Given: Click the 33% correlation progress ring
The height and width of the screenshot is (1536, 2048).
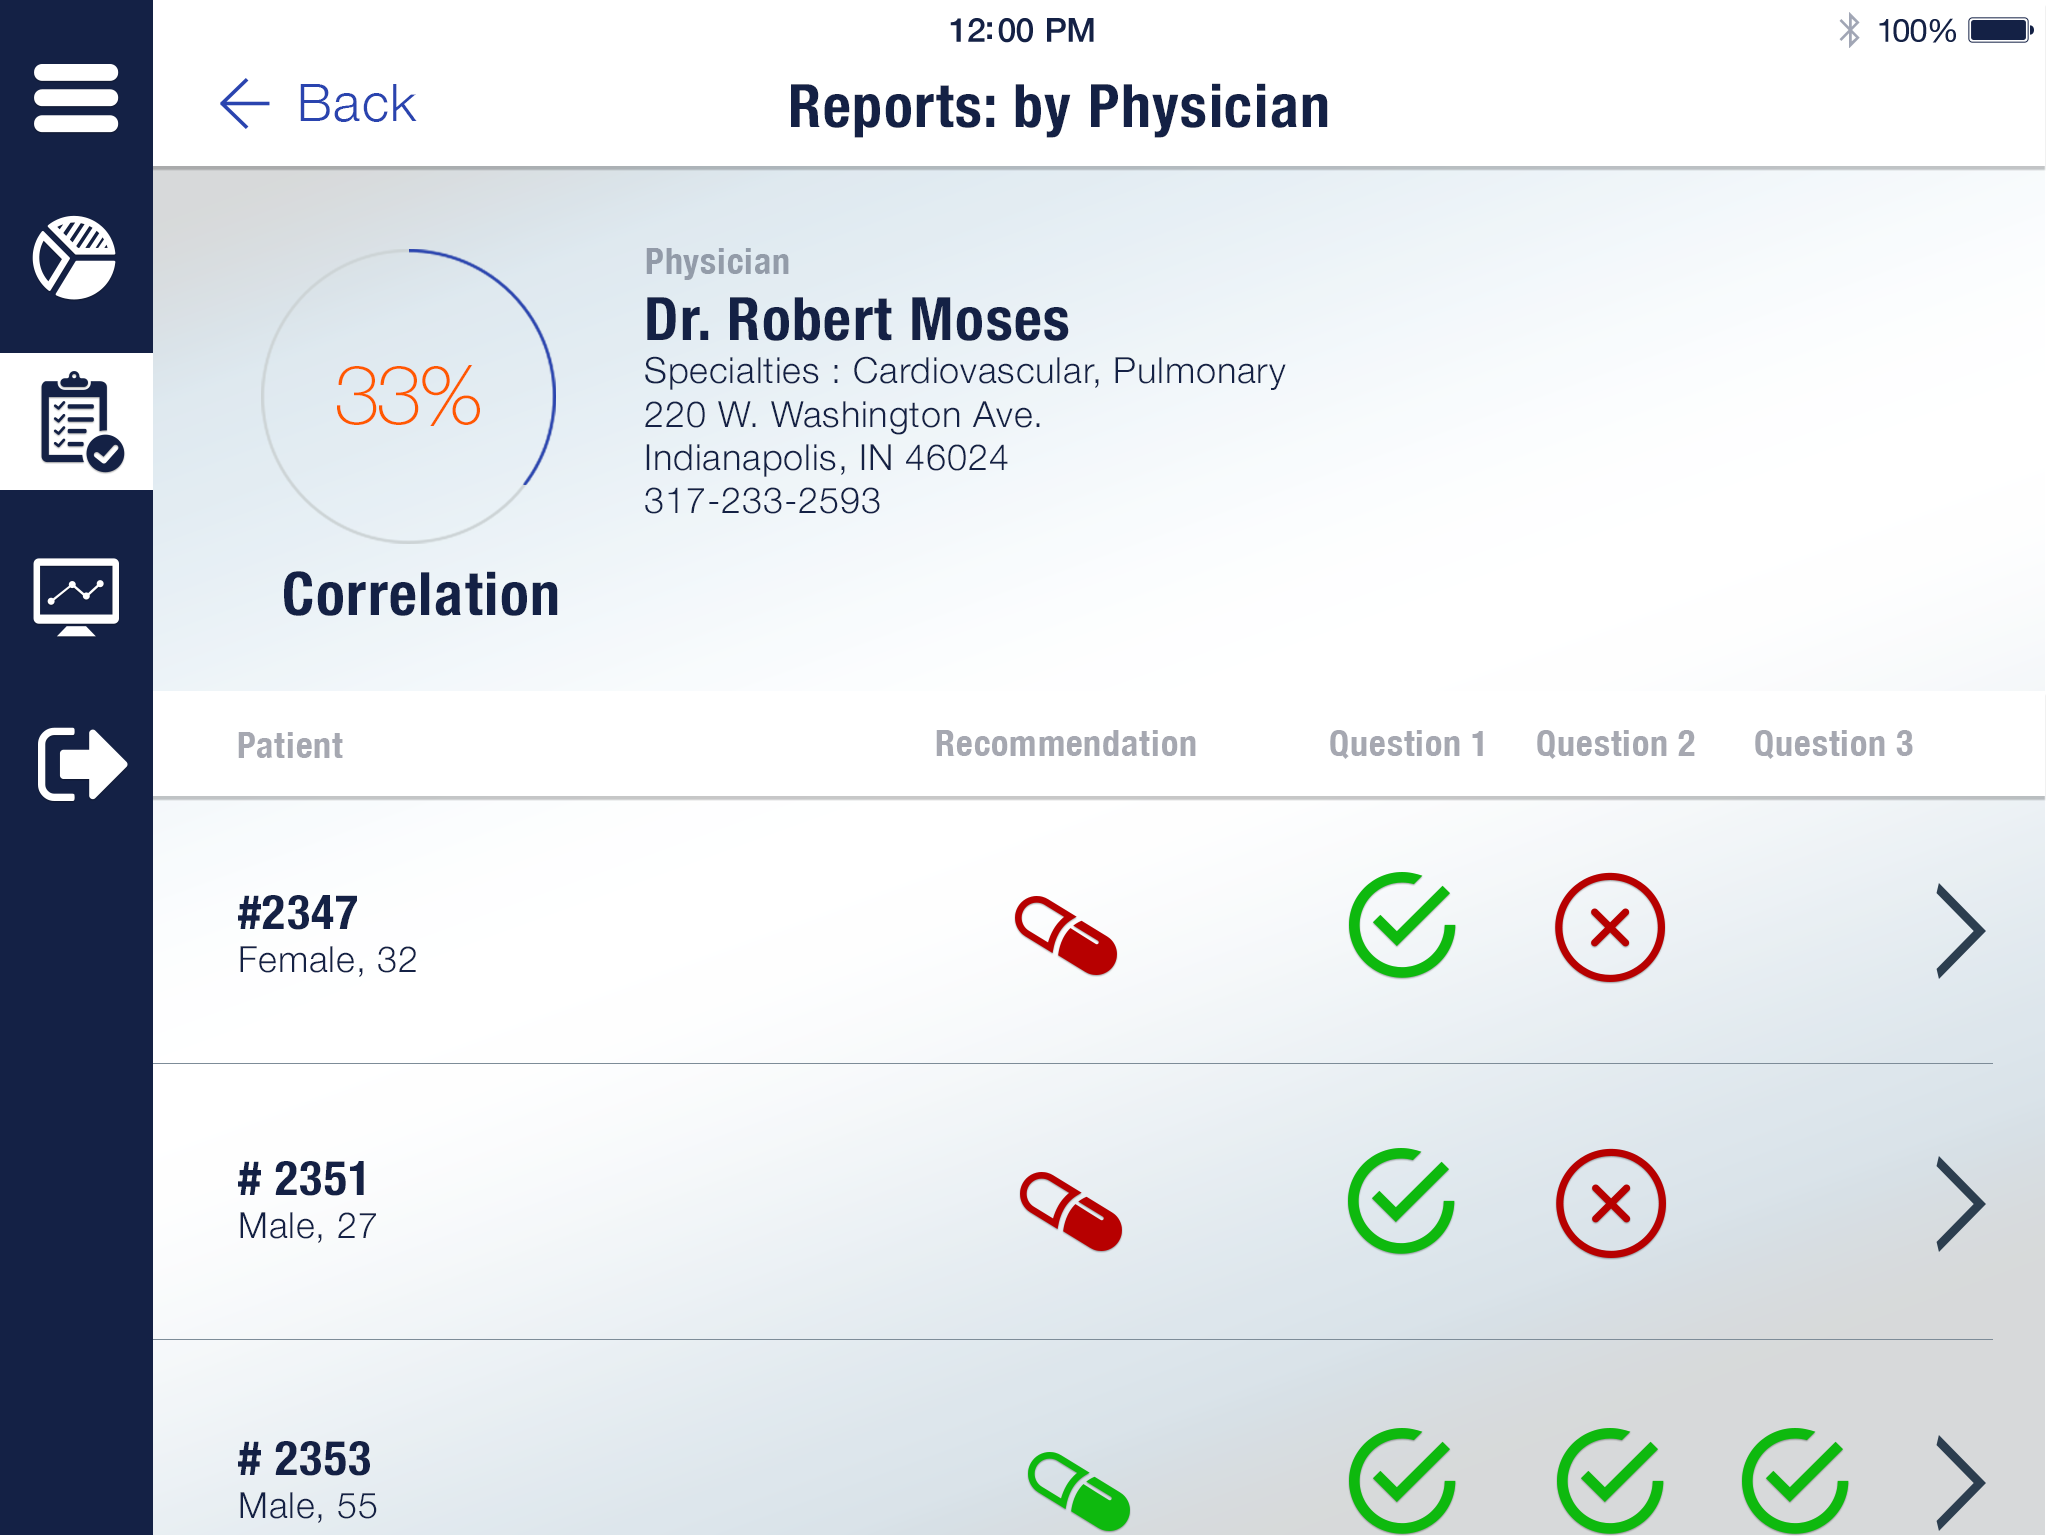Looking at the screenshot, I should pyautogui.click(x=408, y=396).
